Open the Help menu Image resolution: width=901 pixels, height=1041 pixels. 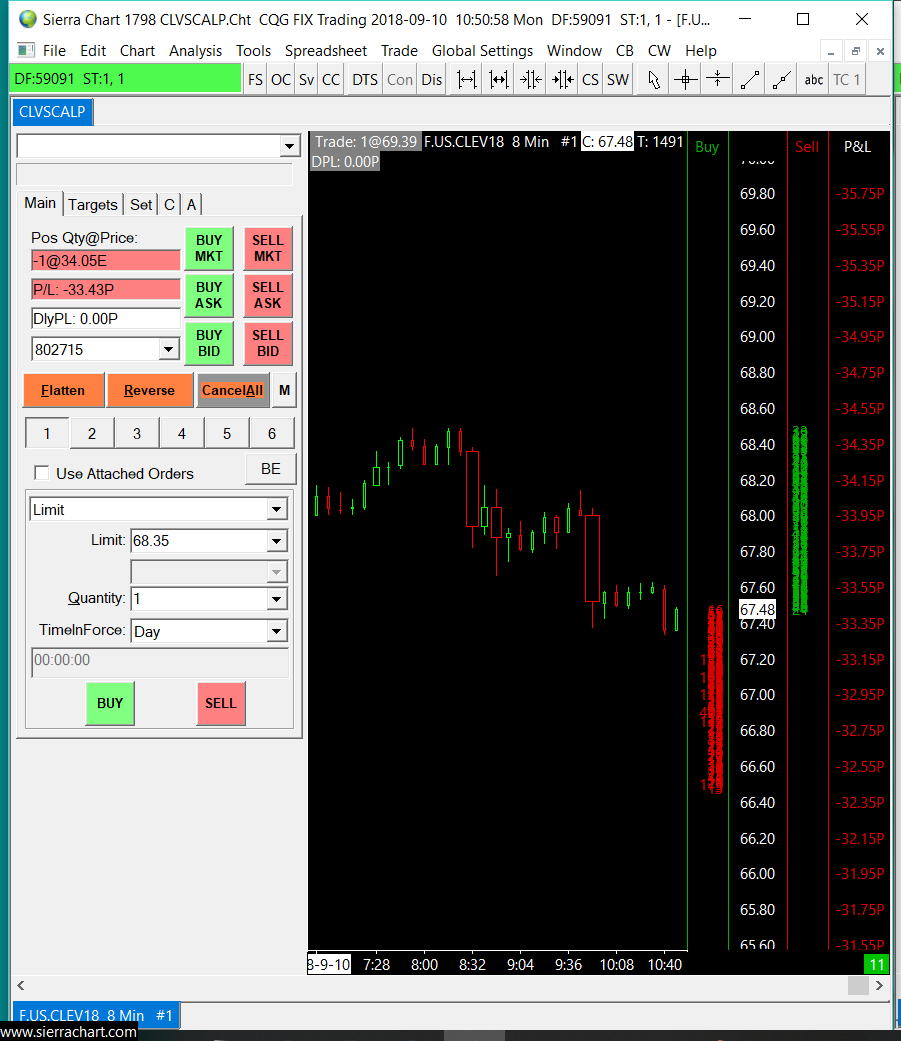point(700,51)
